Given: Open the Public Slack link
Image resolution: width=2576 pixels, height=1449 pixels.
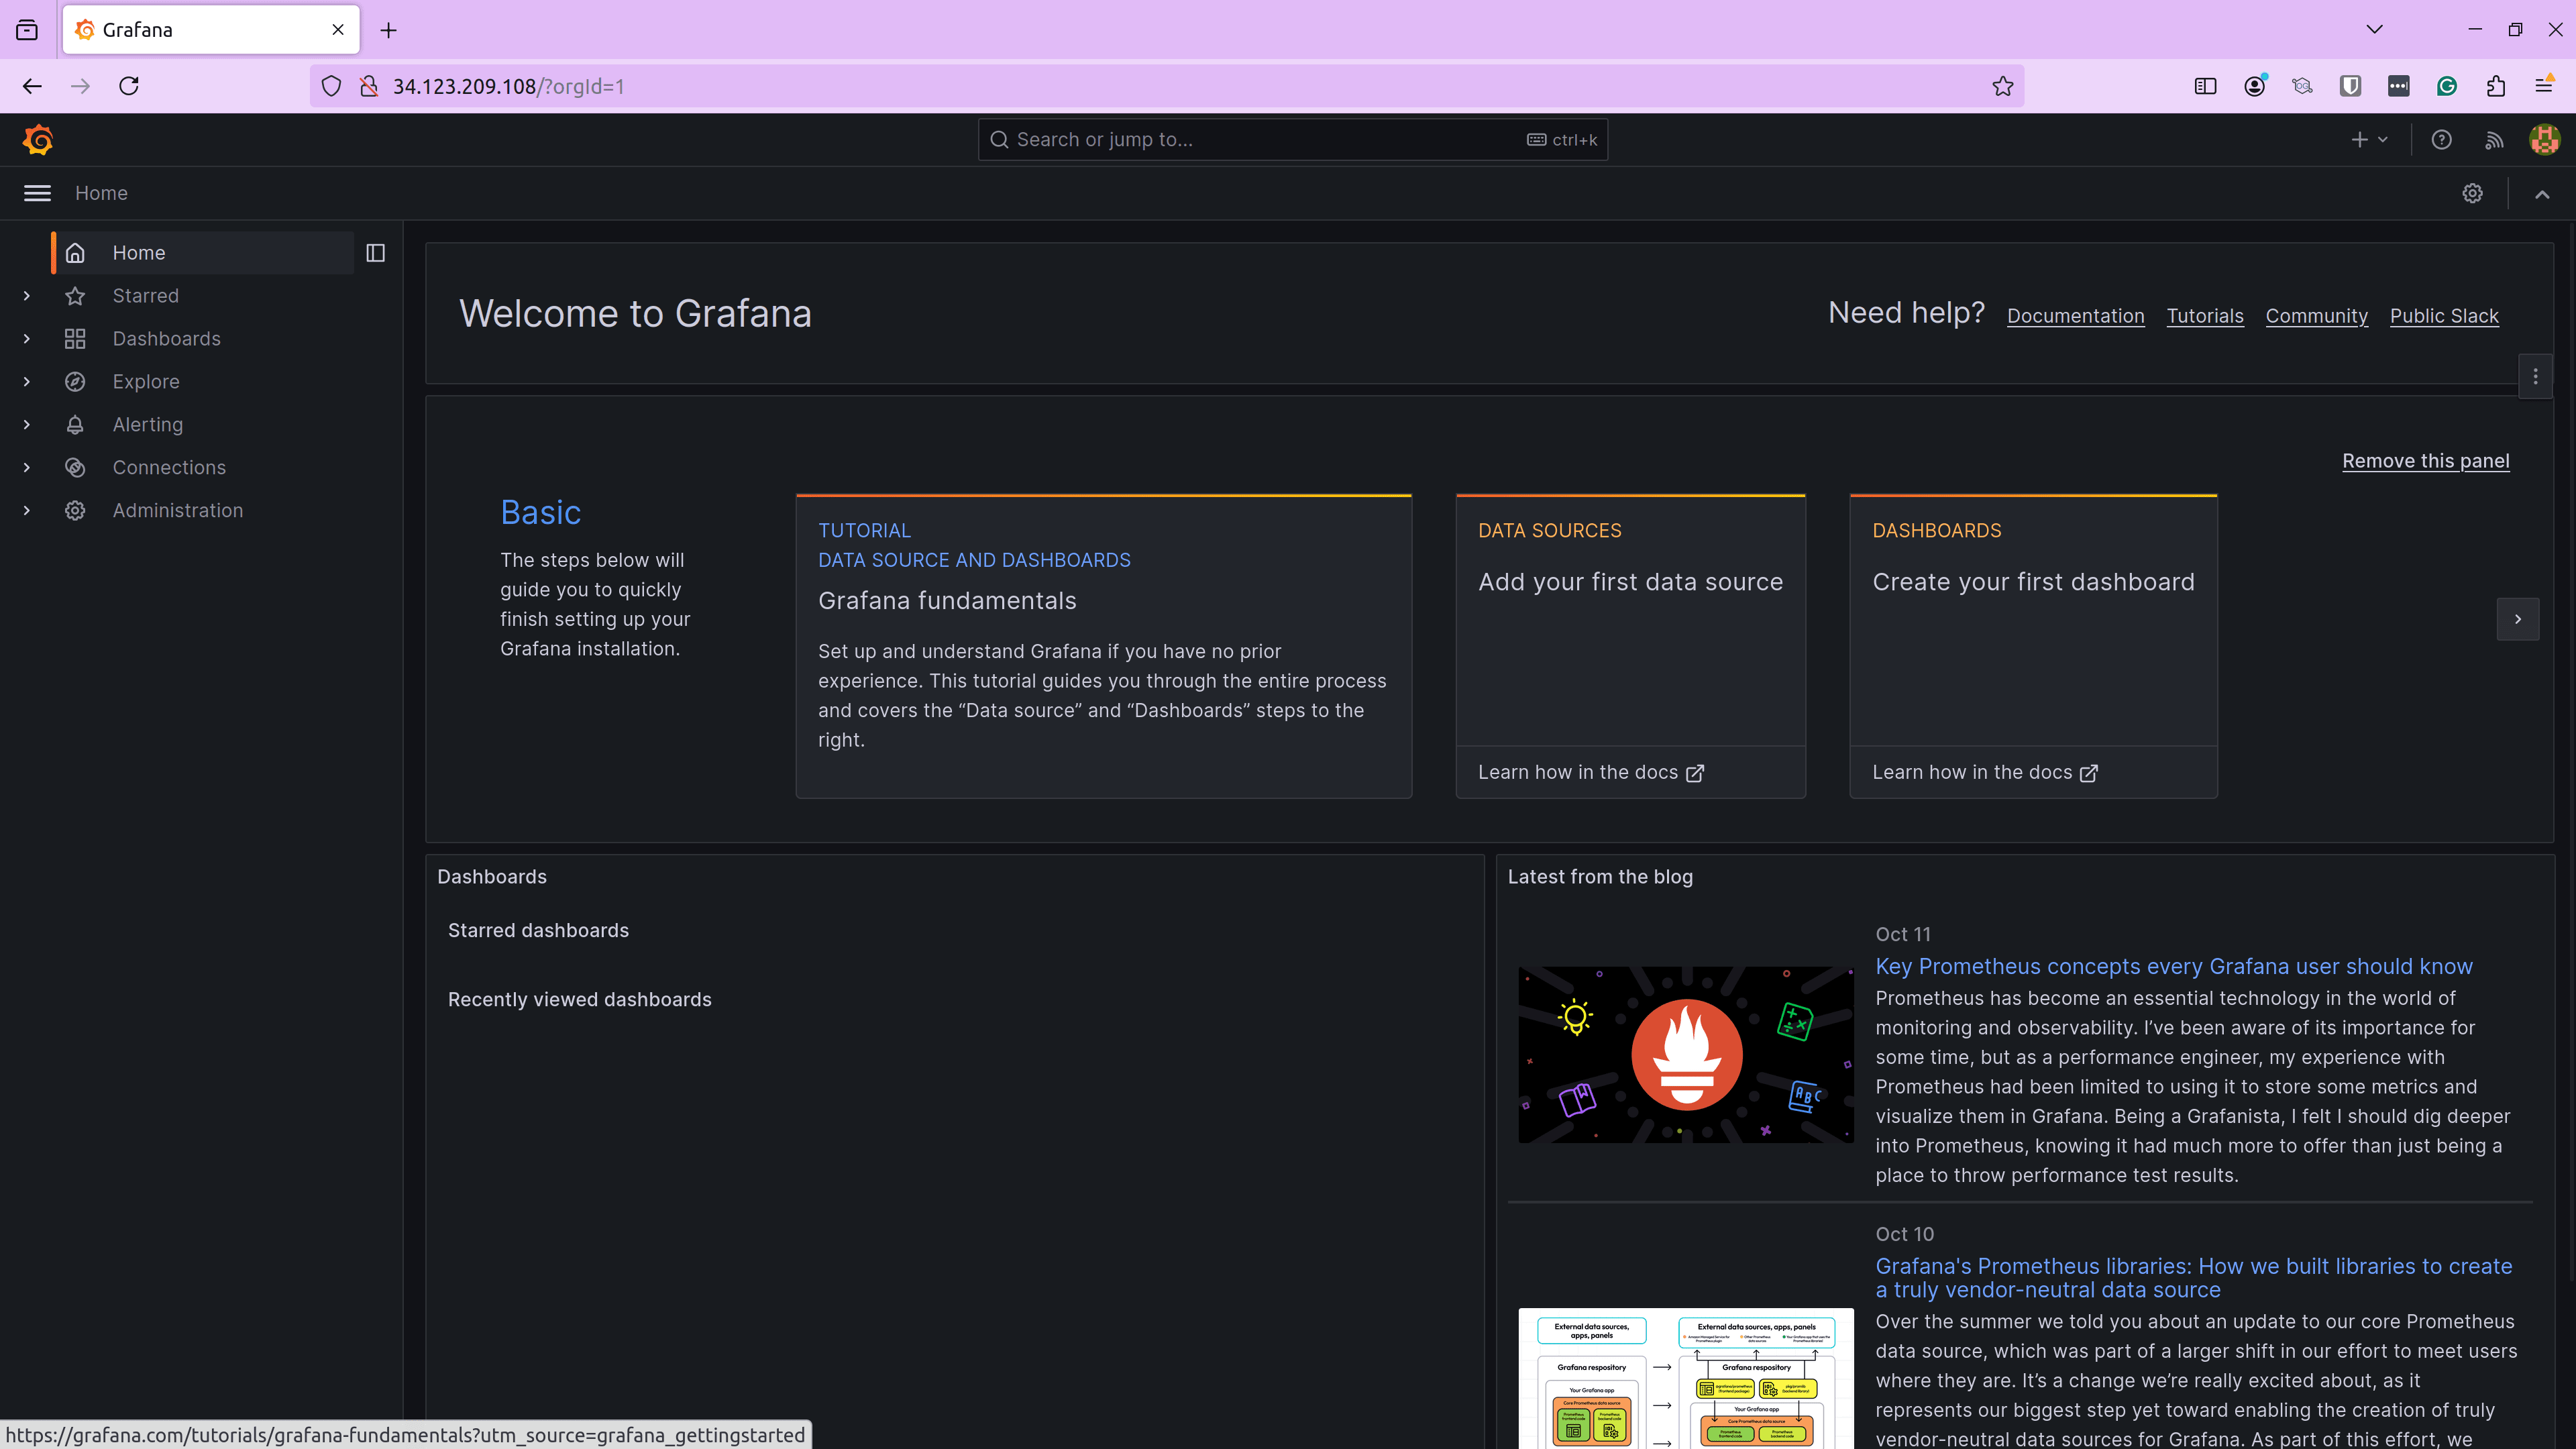Looking at the screenshot, I should coord(2443,316).
